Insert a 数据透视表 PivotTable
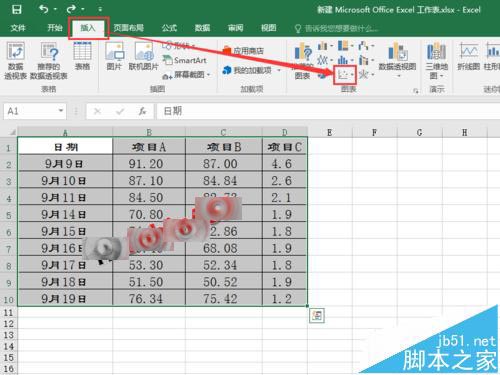 (16, 60)
